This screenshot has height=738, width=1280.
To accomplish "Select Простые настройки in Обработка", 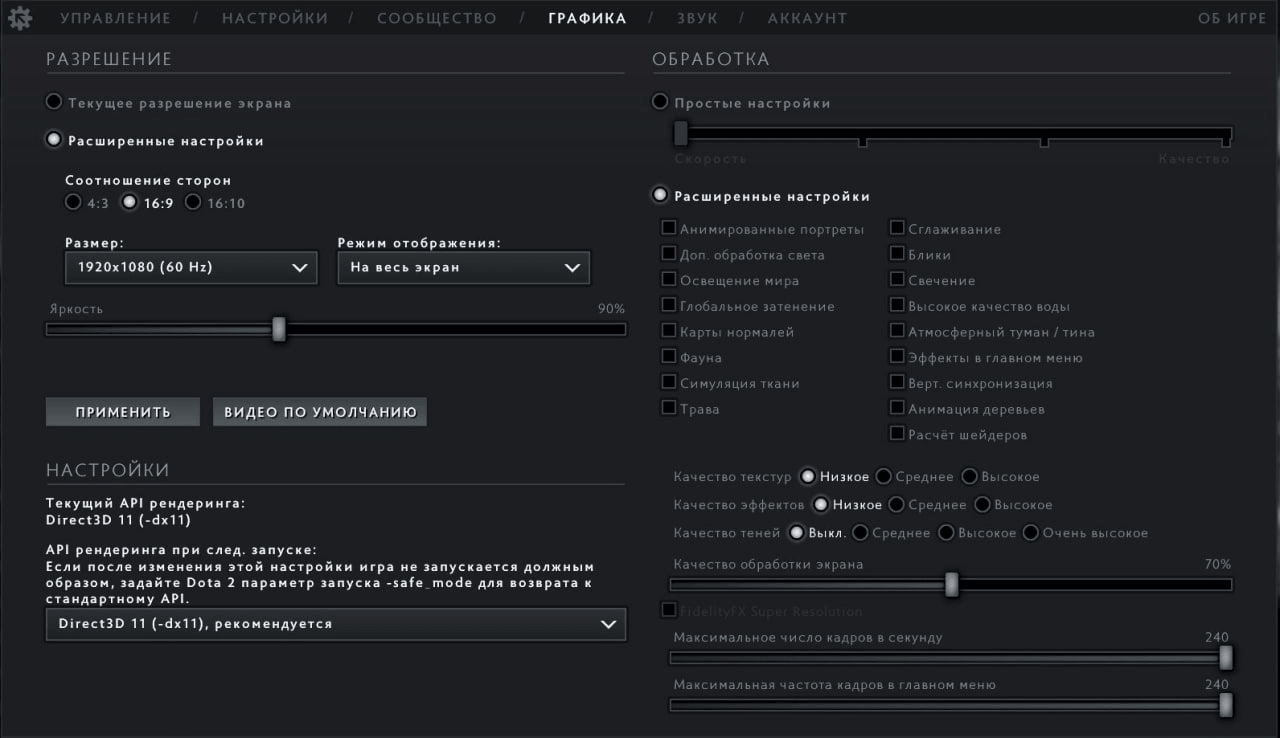I will (660, 103).
